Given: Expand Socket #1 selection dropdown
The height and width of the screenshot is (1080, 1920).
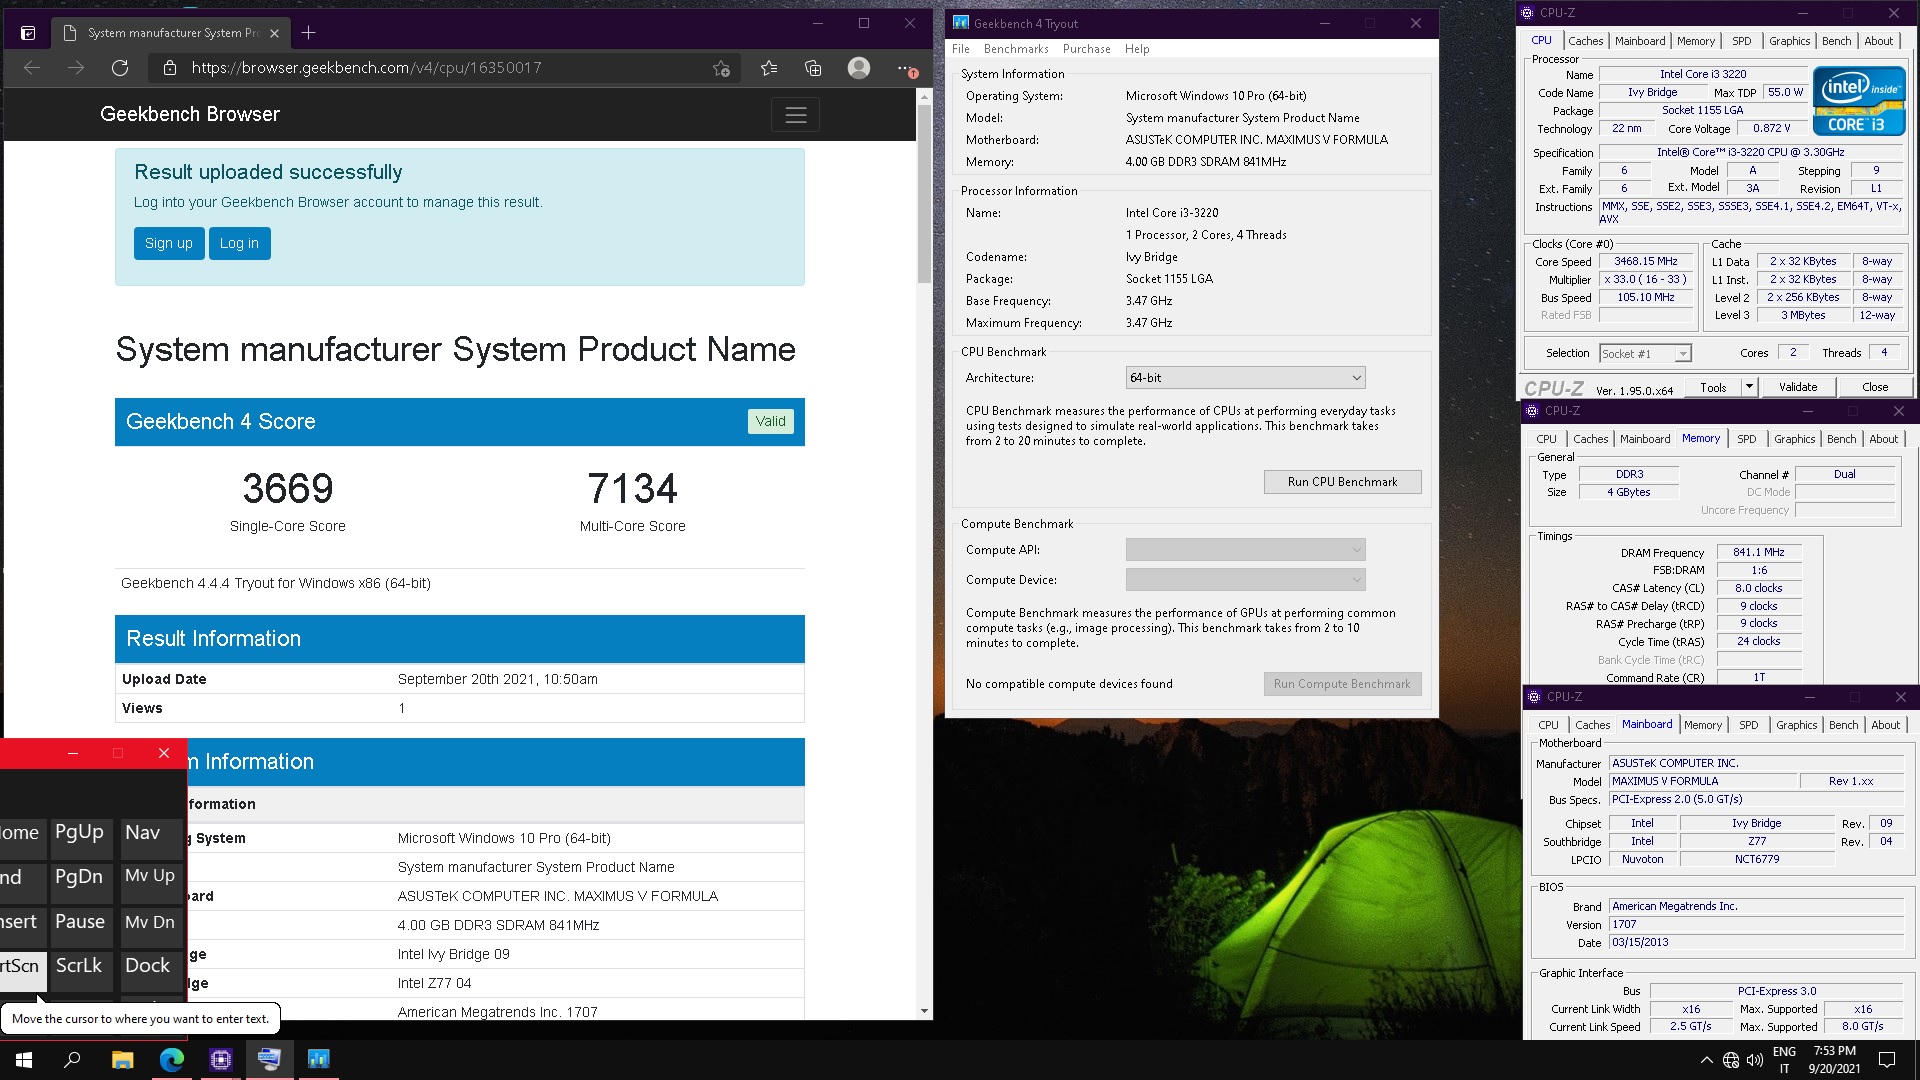Looking at the screenshot, I should click(1645, 353).
